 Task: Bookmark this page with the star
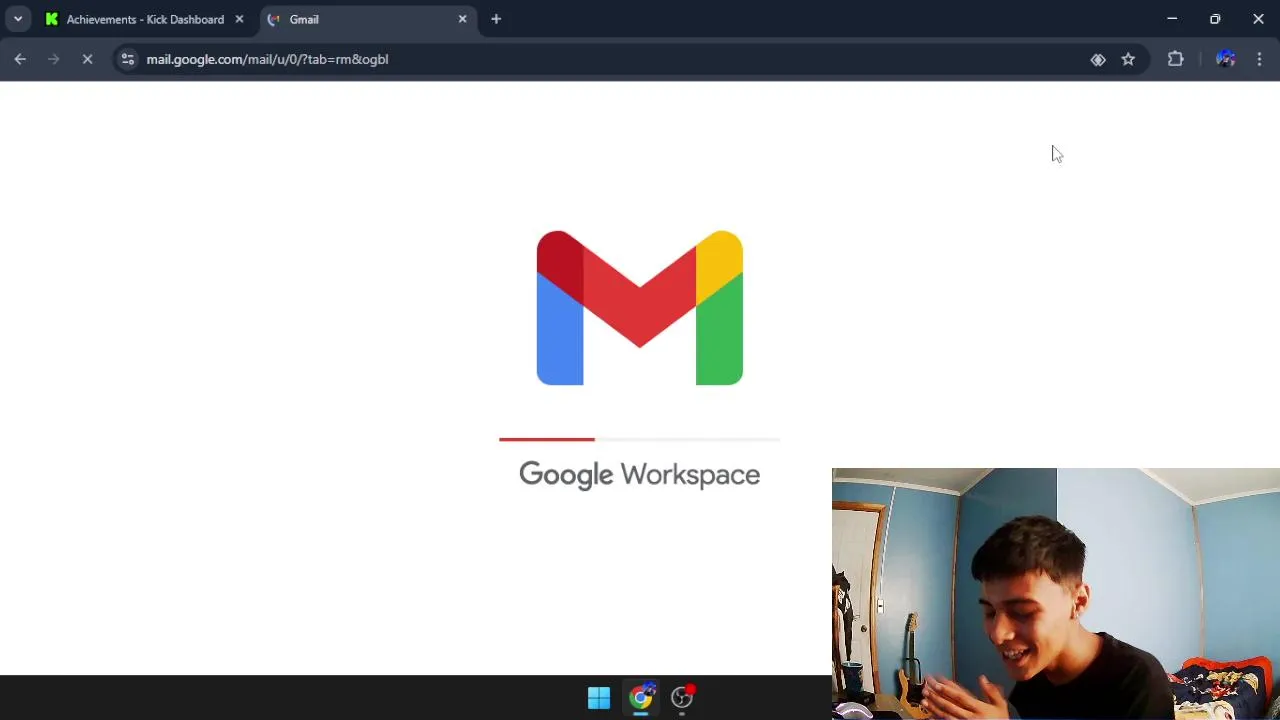point(1128,59)
